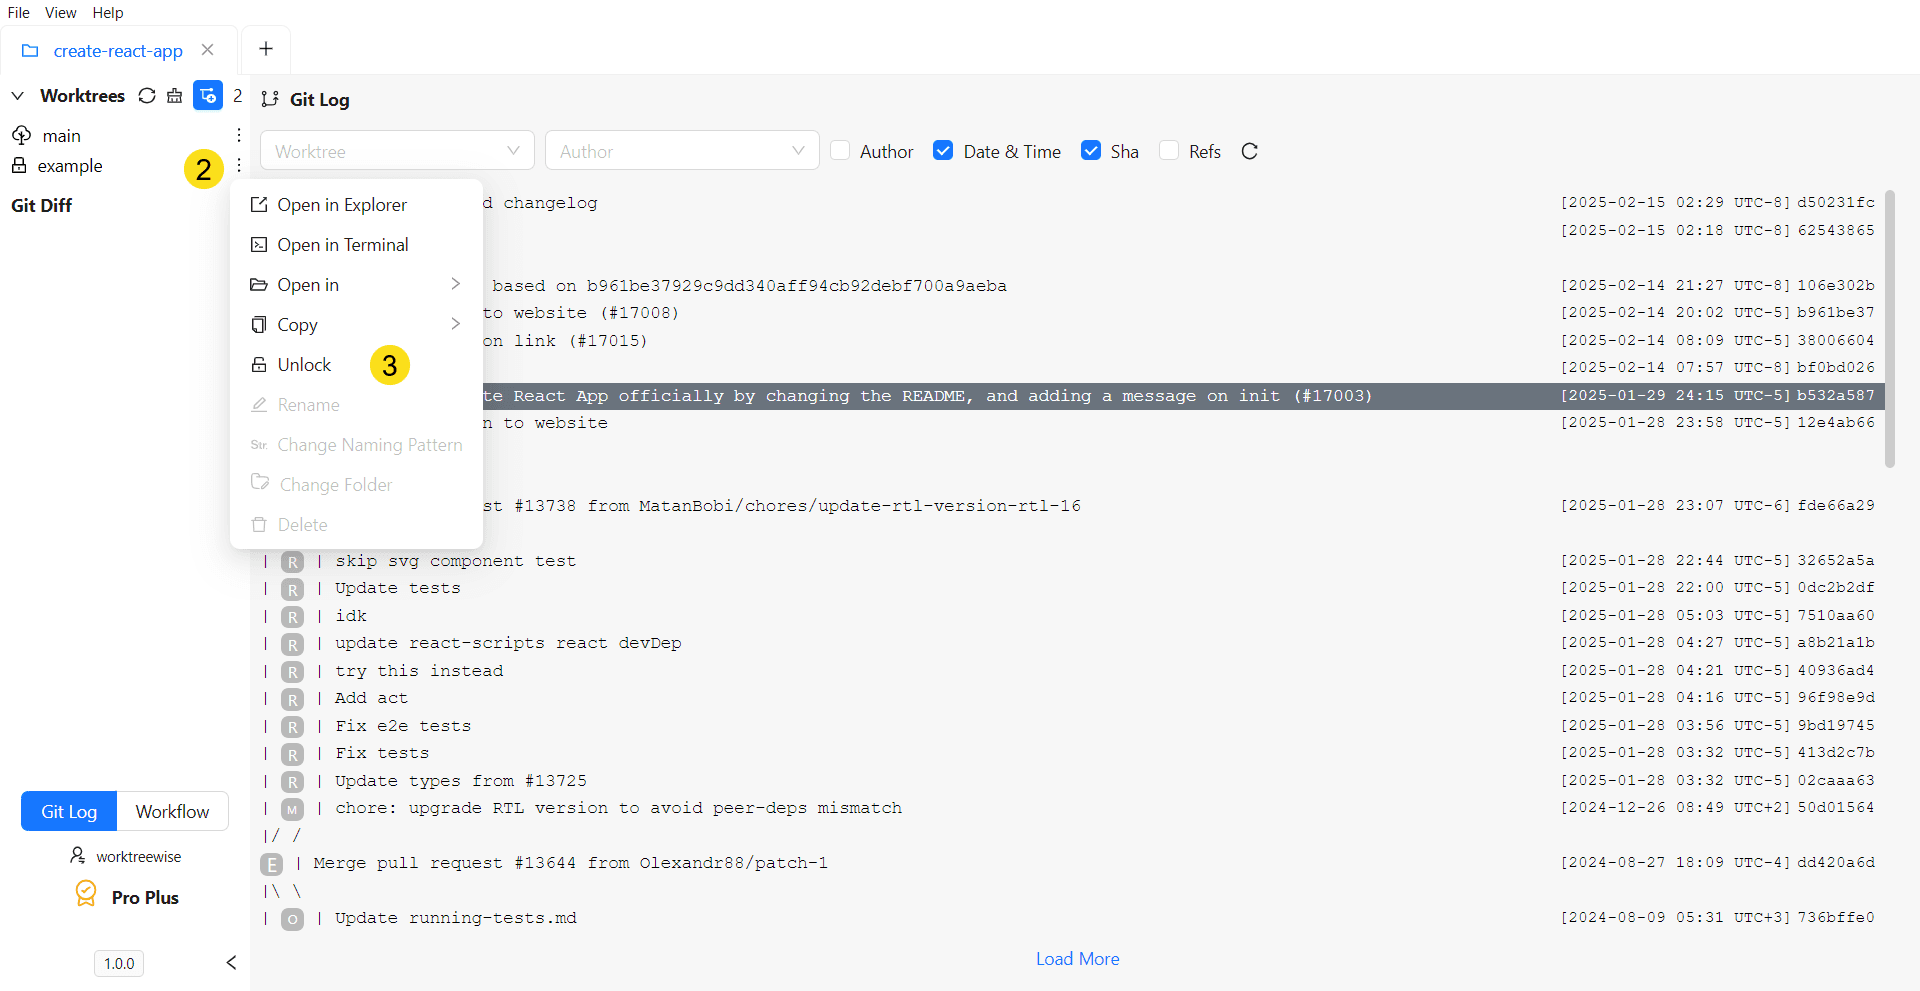This screenshot has width=1920, height=991.
Task: Enable the Refs checkbox
Action: (1169, 151)
